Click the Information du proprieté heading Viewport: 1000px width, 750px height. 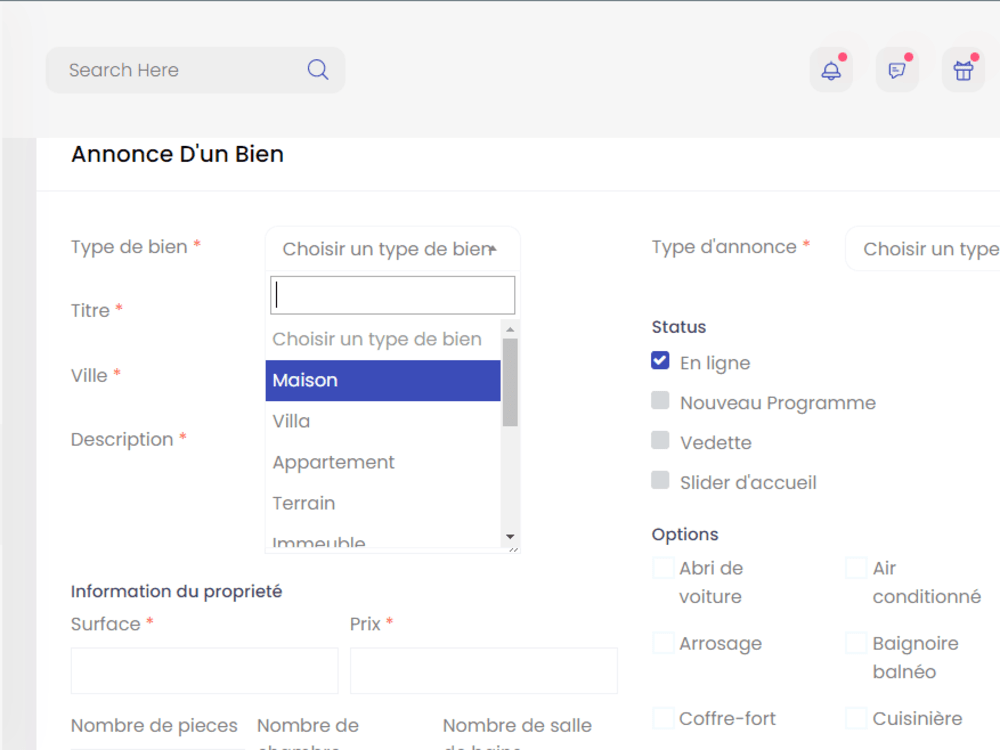[x=176, y=592]
